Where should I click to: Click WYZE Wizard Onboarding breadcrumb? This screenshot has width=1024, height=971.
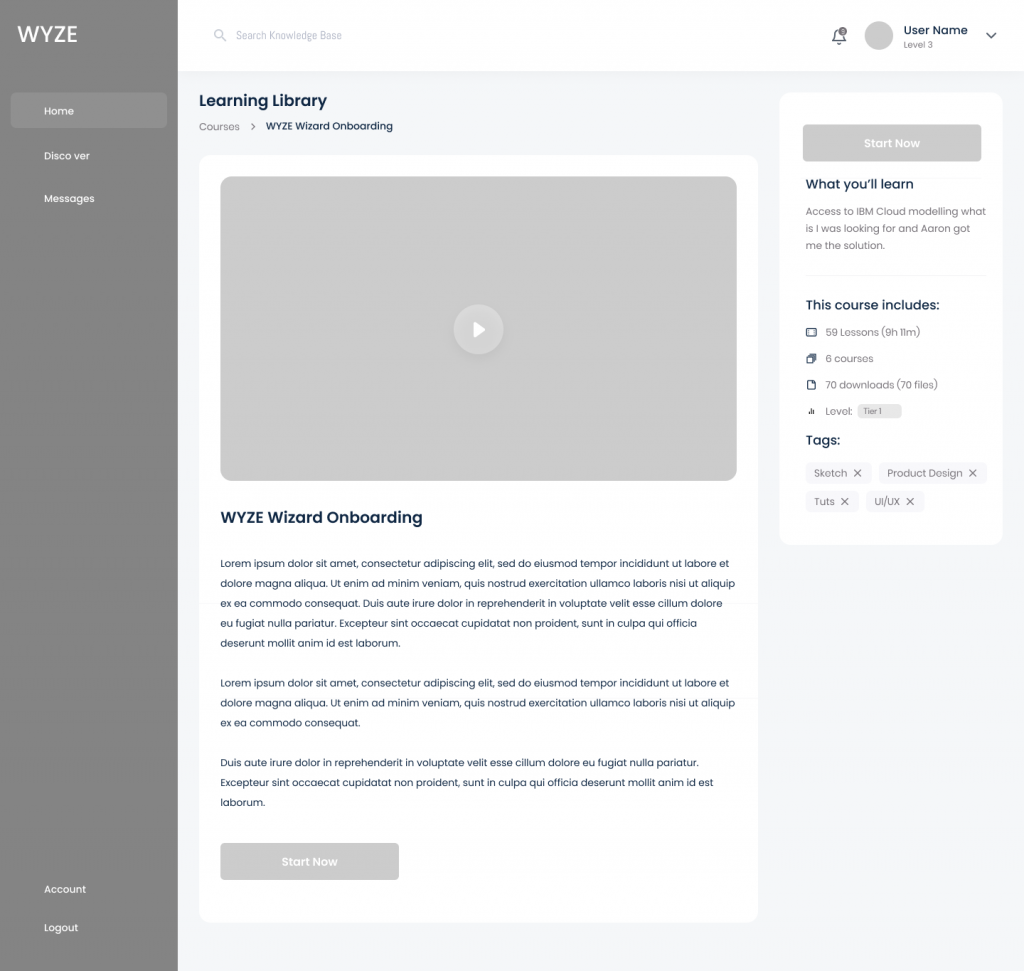329,126
